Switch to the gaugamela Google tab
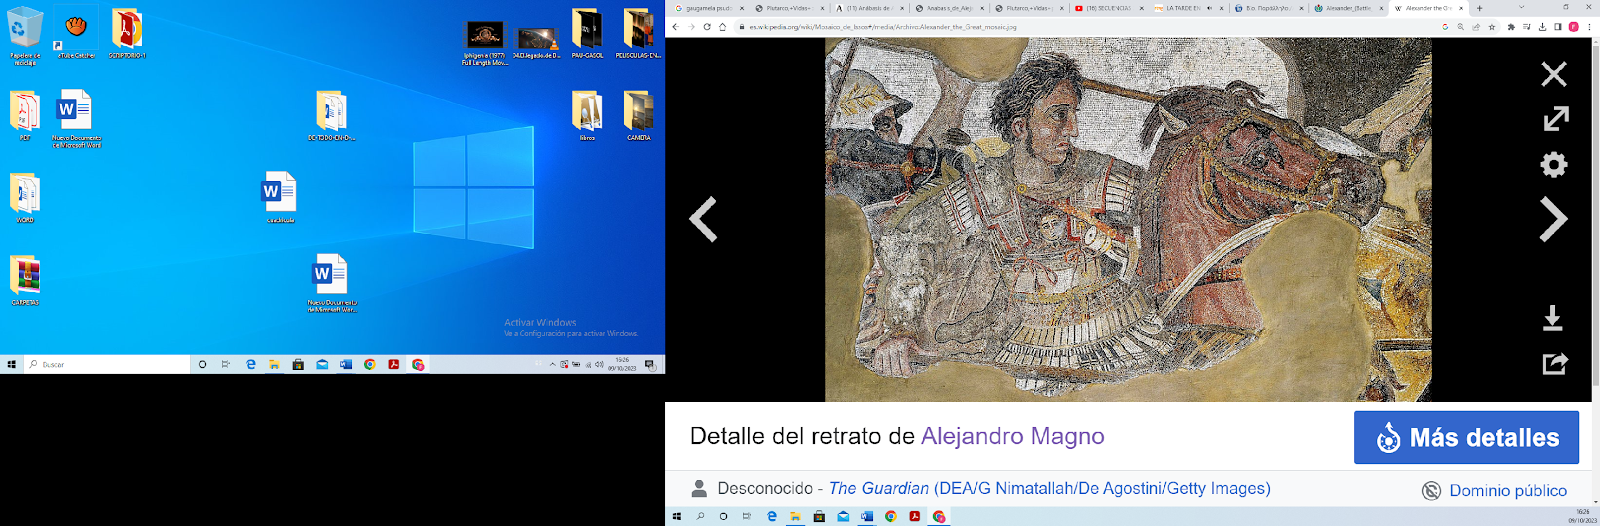Image resolution: width=1600 pixels, height=526 pixels. (x=708, y=8)
